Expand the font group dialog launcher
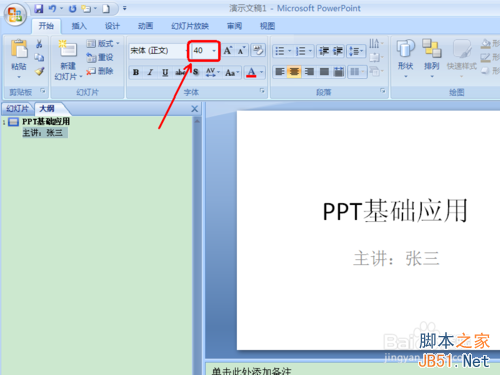 click(262, 91)
